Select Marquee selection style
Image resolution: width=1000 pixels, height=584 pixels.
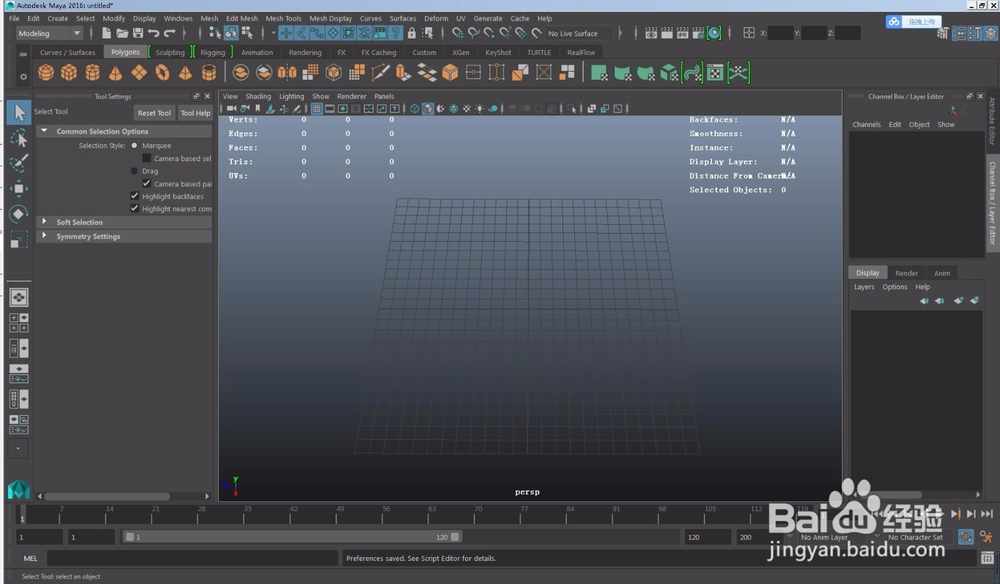(134, 145)
